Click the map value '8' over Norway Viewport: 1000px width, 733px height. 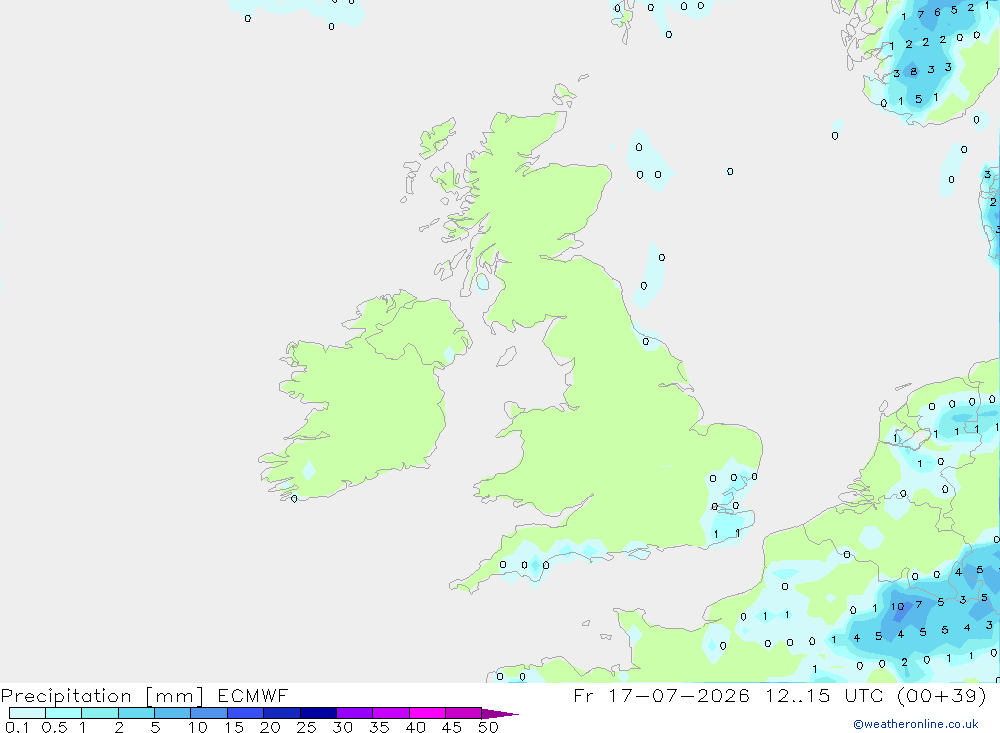pyautogui.click(x=913, y=71)
